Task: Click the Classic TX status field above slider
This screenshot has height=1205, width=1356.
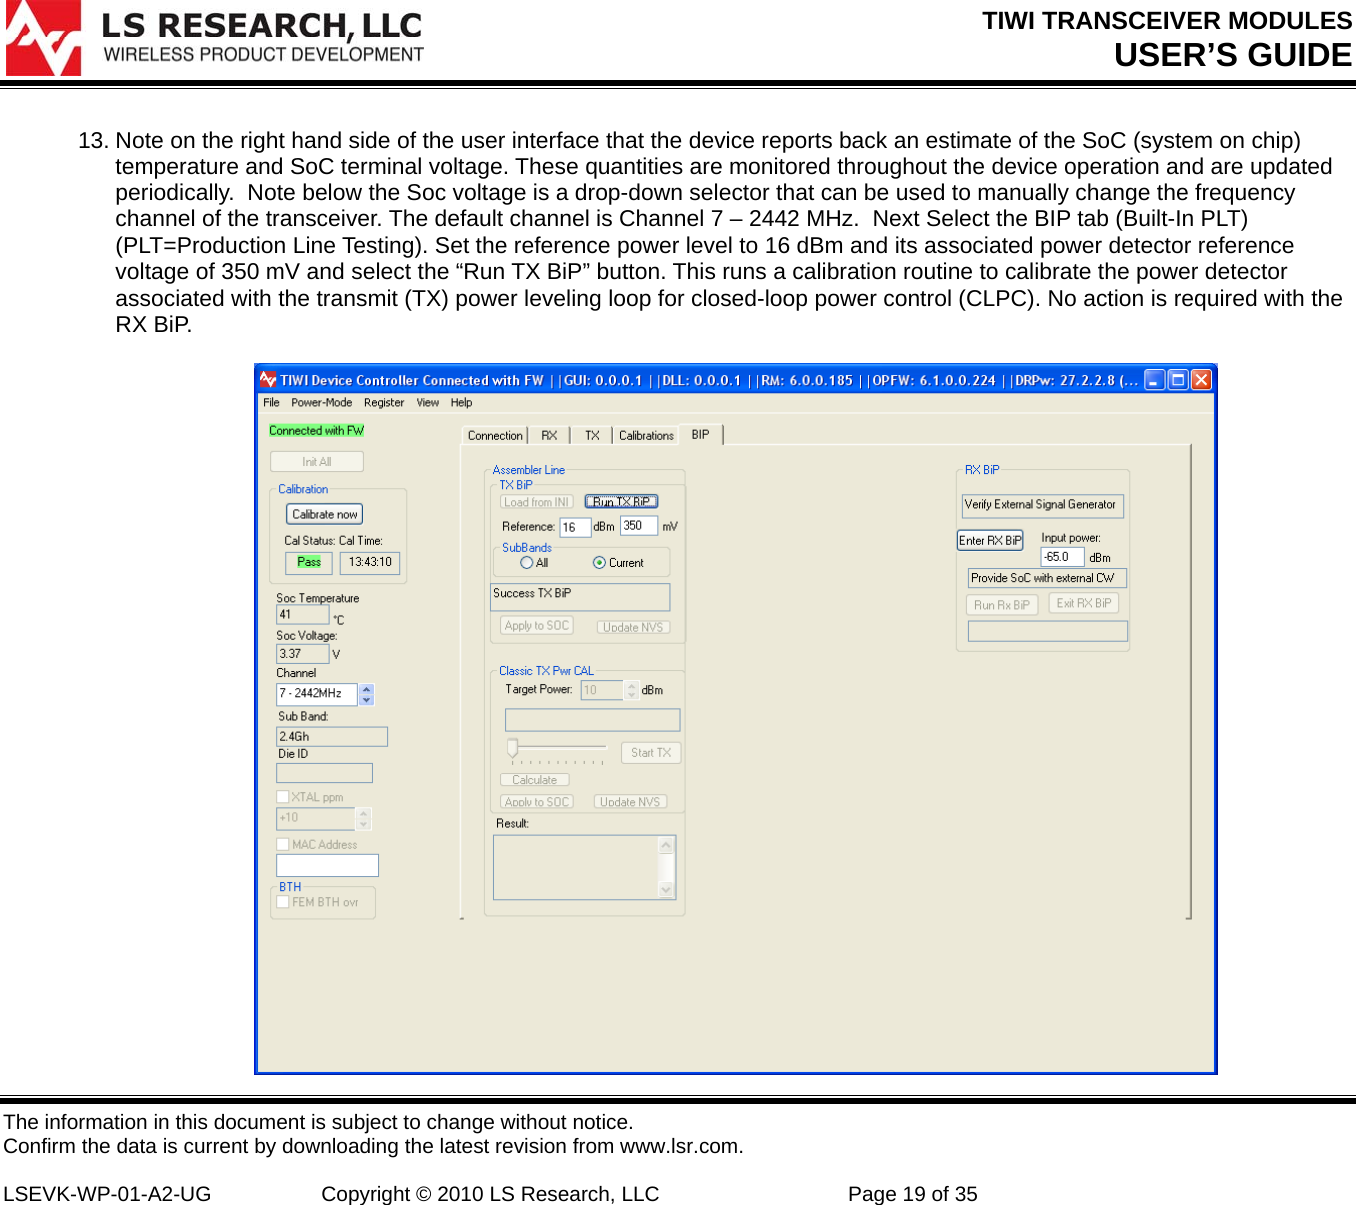Action: click(x=592, y=720)
